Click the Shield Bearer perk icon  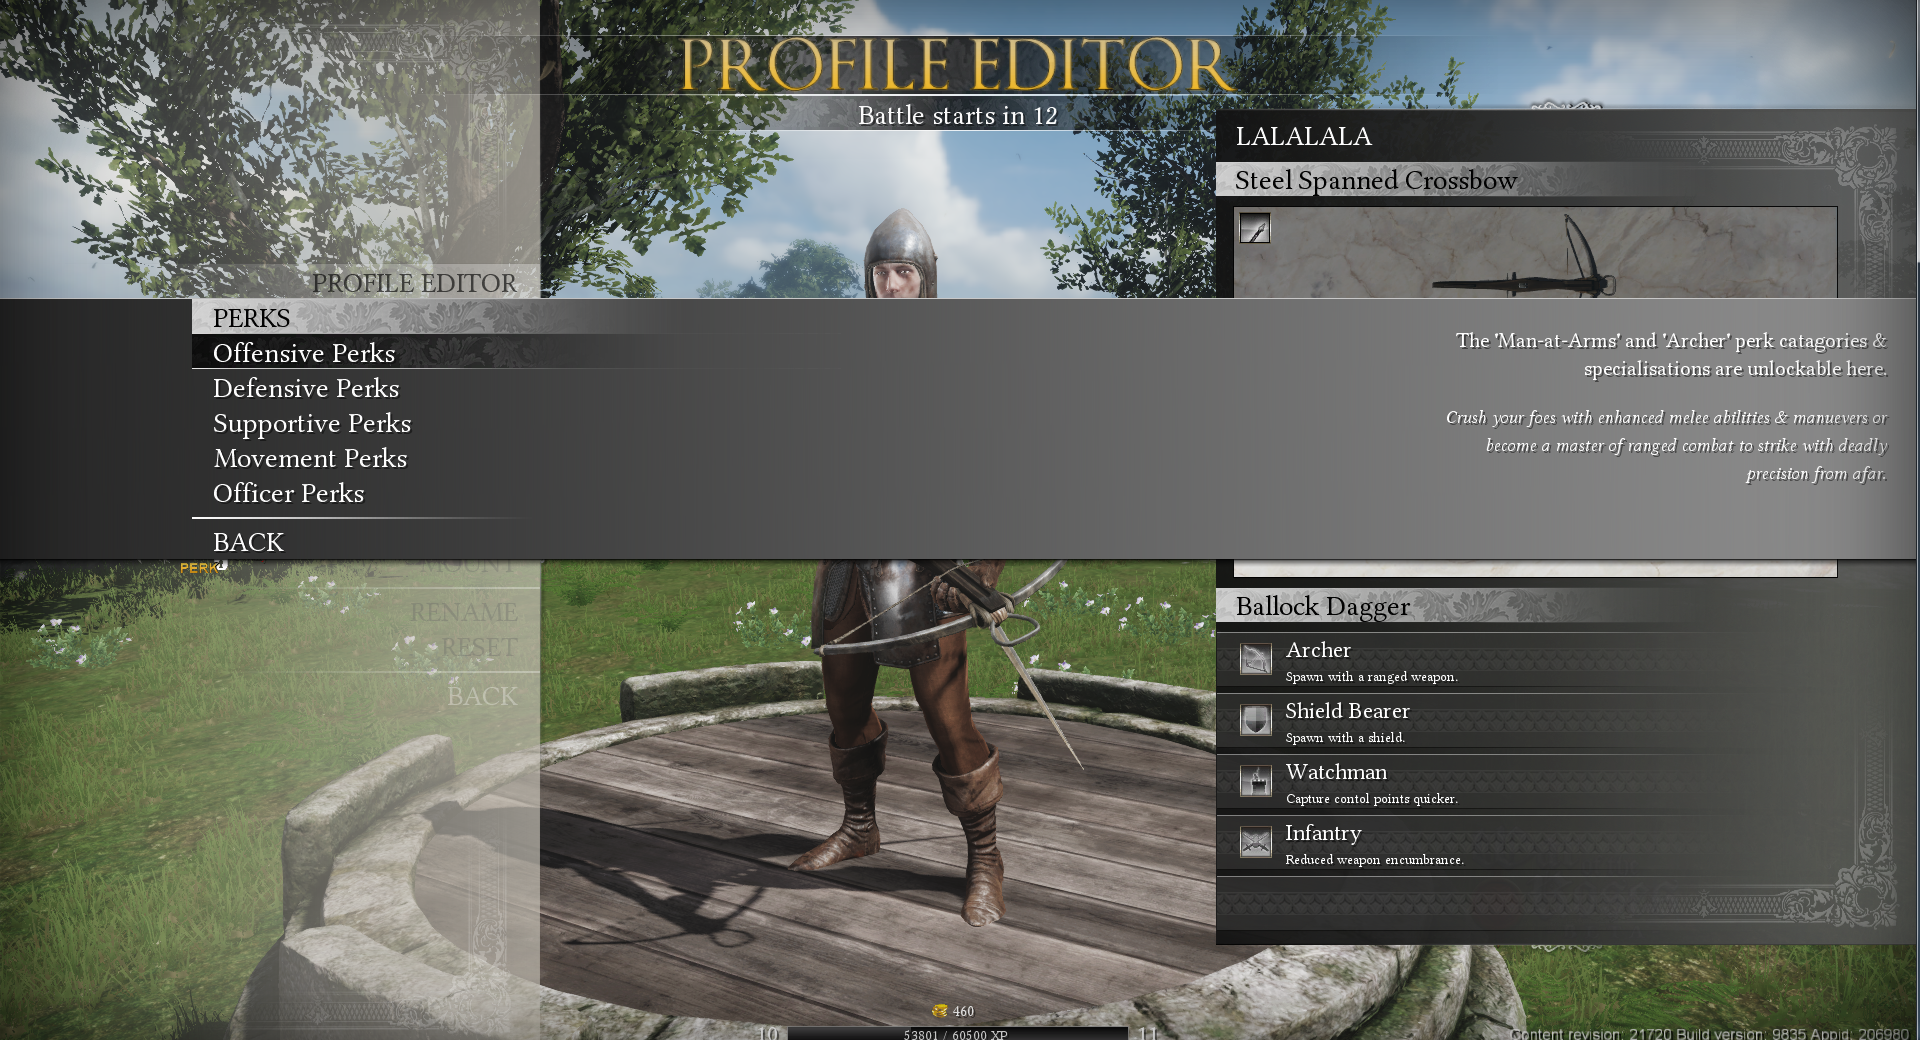(x=1255, y=721)
